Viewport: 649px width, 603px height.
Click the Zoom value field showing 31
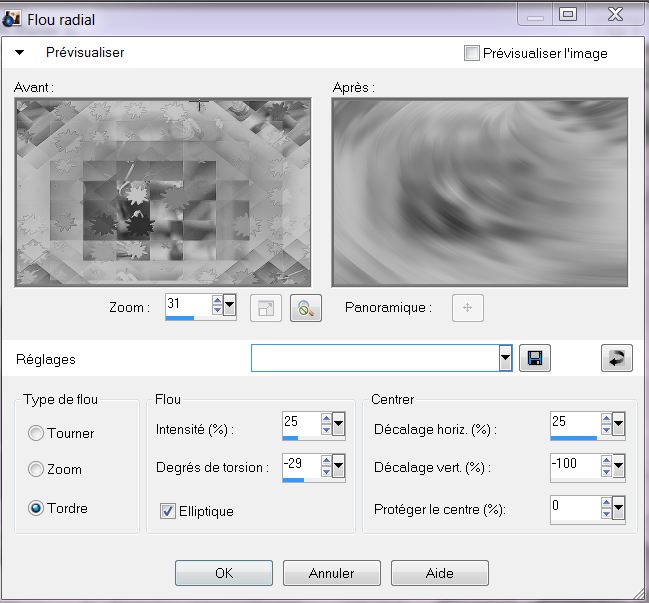pyautogui.click(x=188, y=304)
